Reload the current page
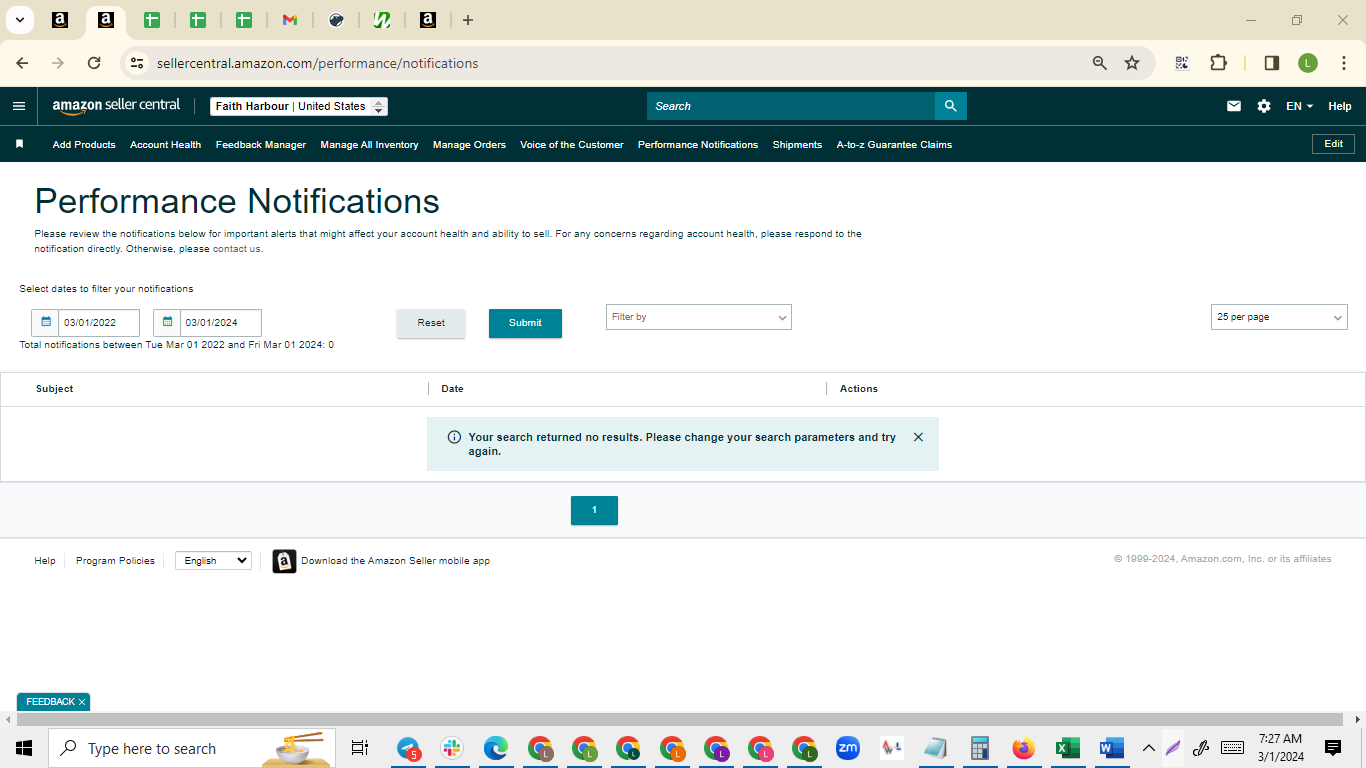Image resolution: width=1366 pixels, height=768 pixels. click(x=94, y=63)
